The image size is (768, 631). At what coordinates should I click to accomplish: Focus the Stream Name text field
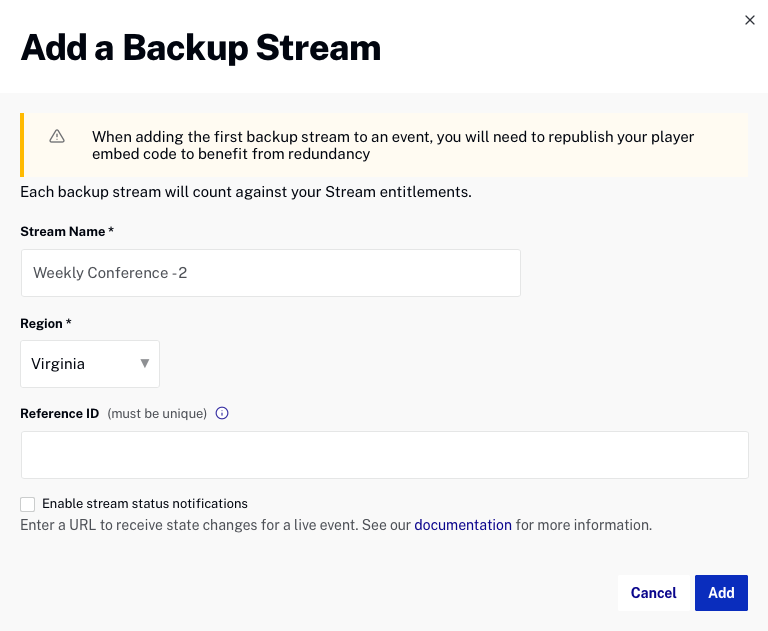[270, 273]
